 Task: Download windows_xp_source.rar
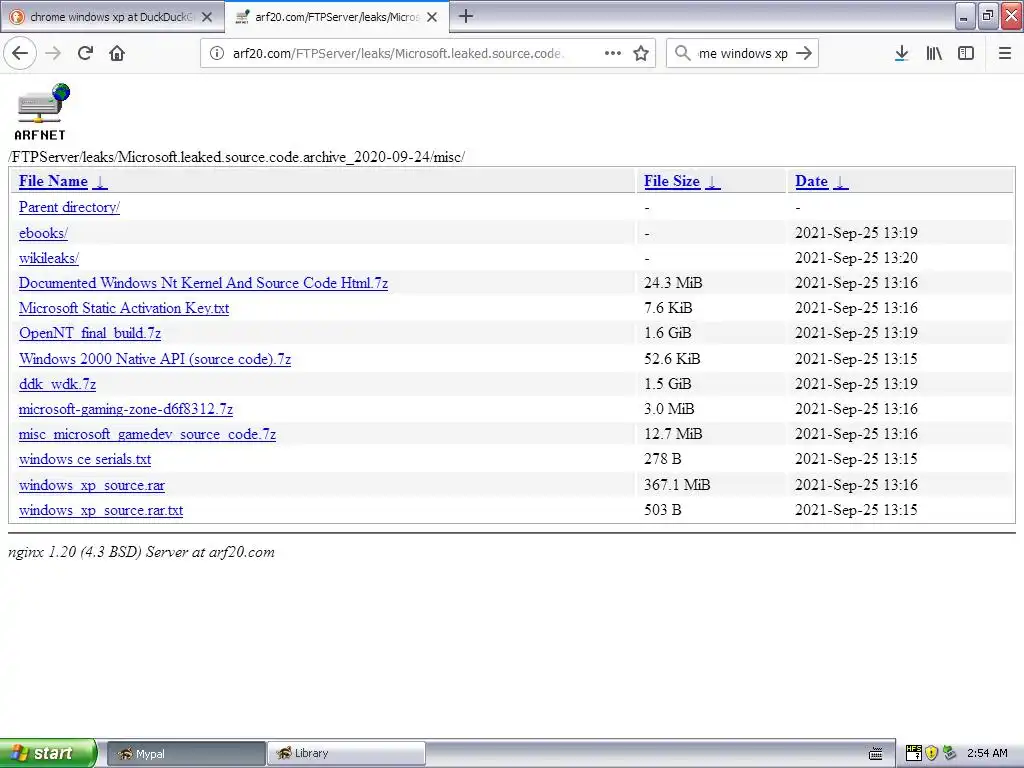click(x=91, y=485)
